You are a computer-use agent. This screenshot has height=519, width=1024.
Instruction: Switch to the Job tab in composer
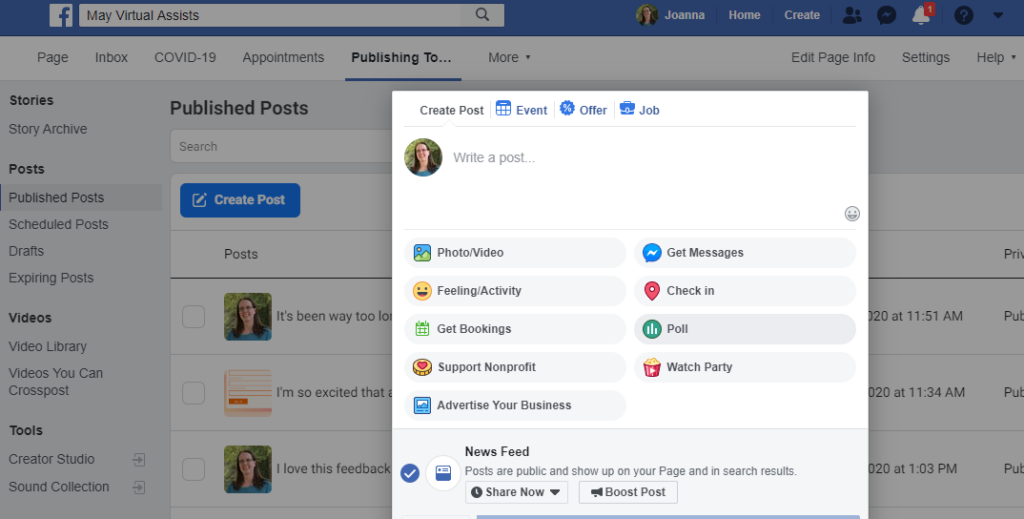[639, 110]
